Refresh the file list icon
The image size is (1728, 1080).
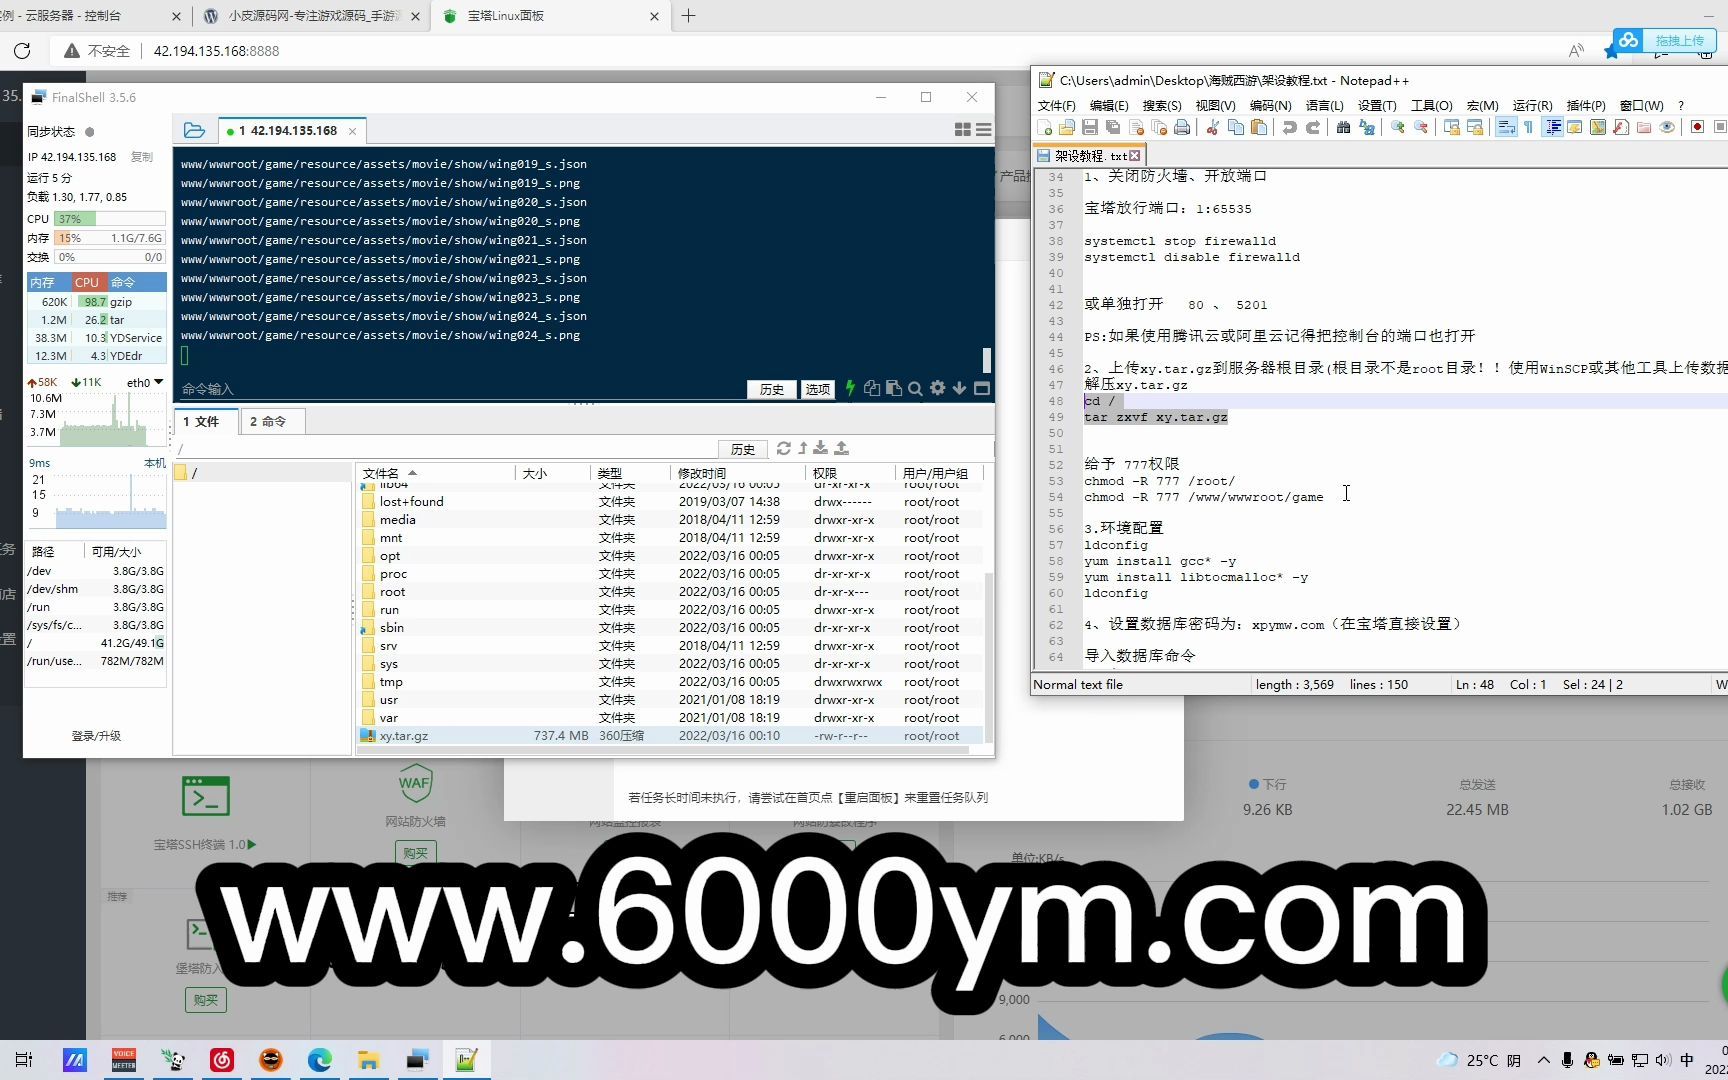tap(783, 448)
